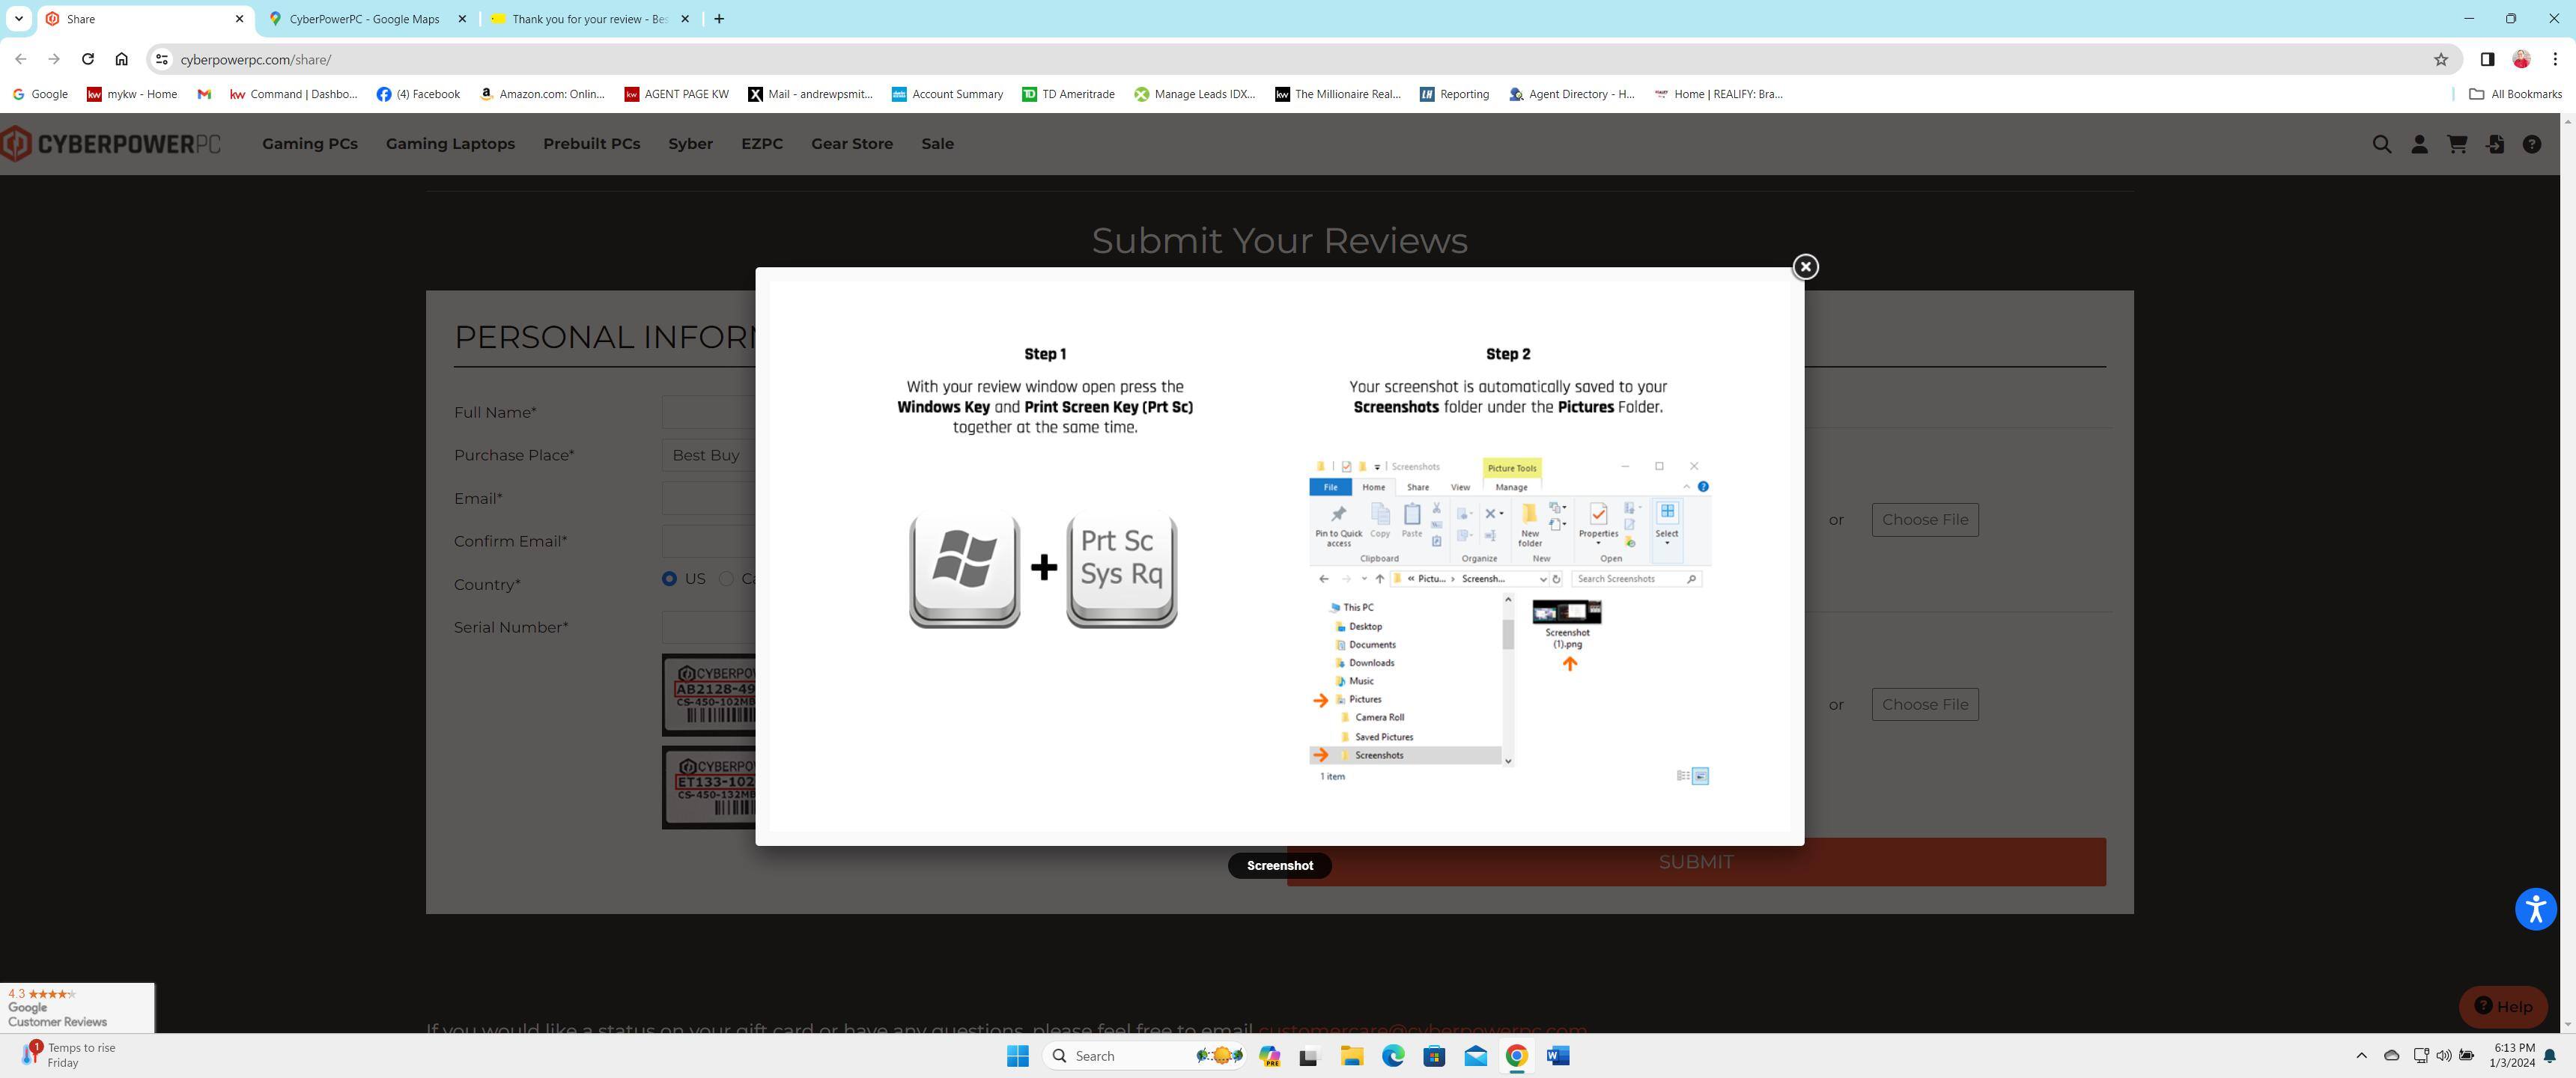Open Chrome side panel icon
The image size is (2576, 1078).
[x=2486, y=59]
